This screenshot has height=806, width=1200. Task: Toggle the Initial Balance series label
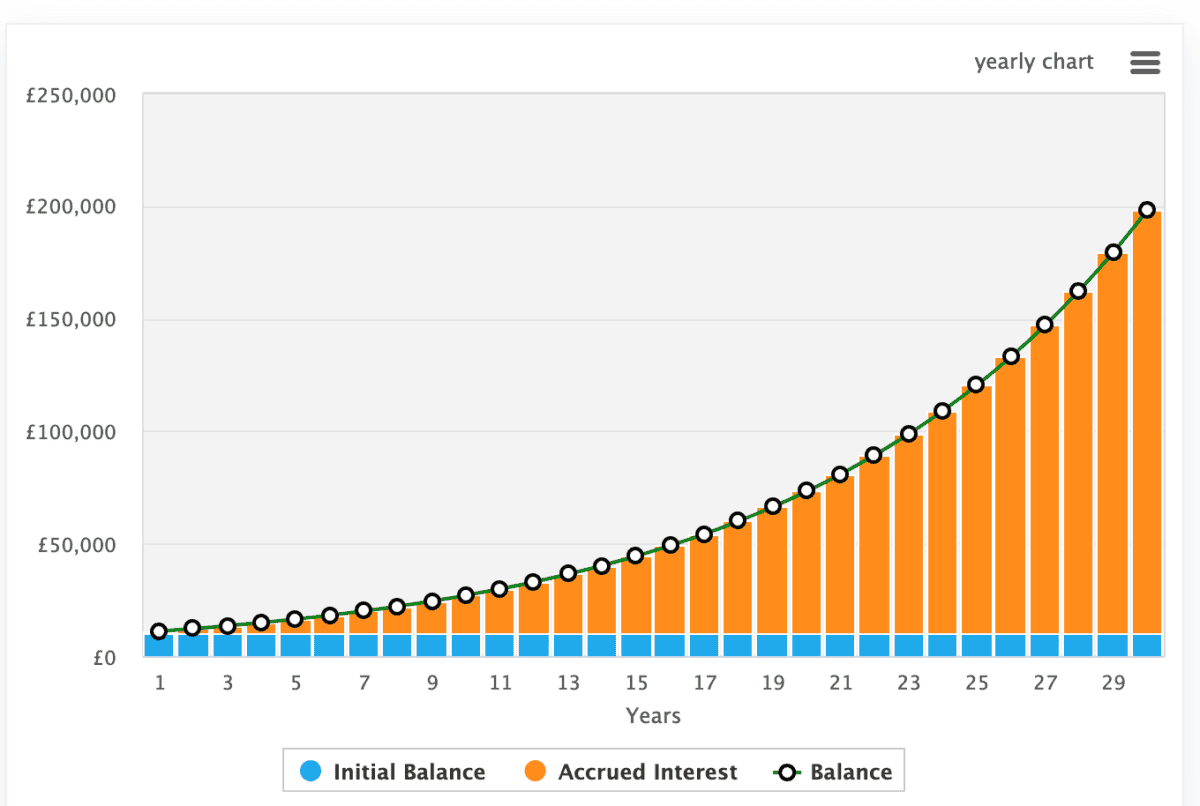408,772
